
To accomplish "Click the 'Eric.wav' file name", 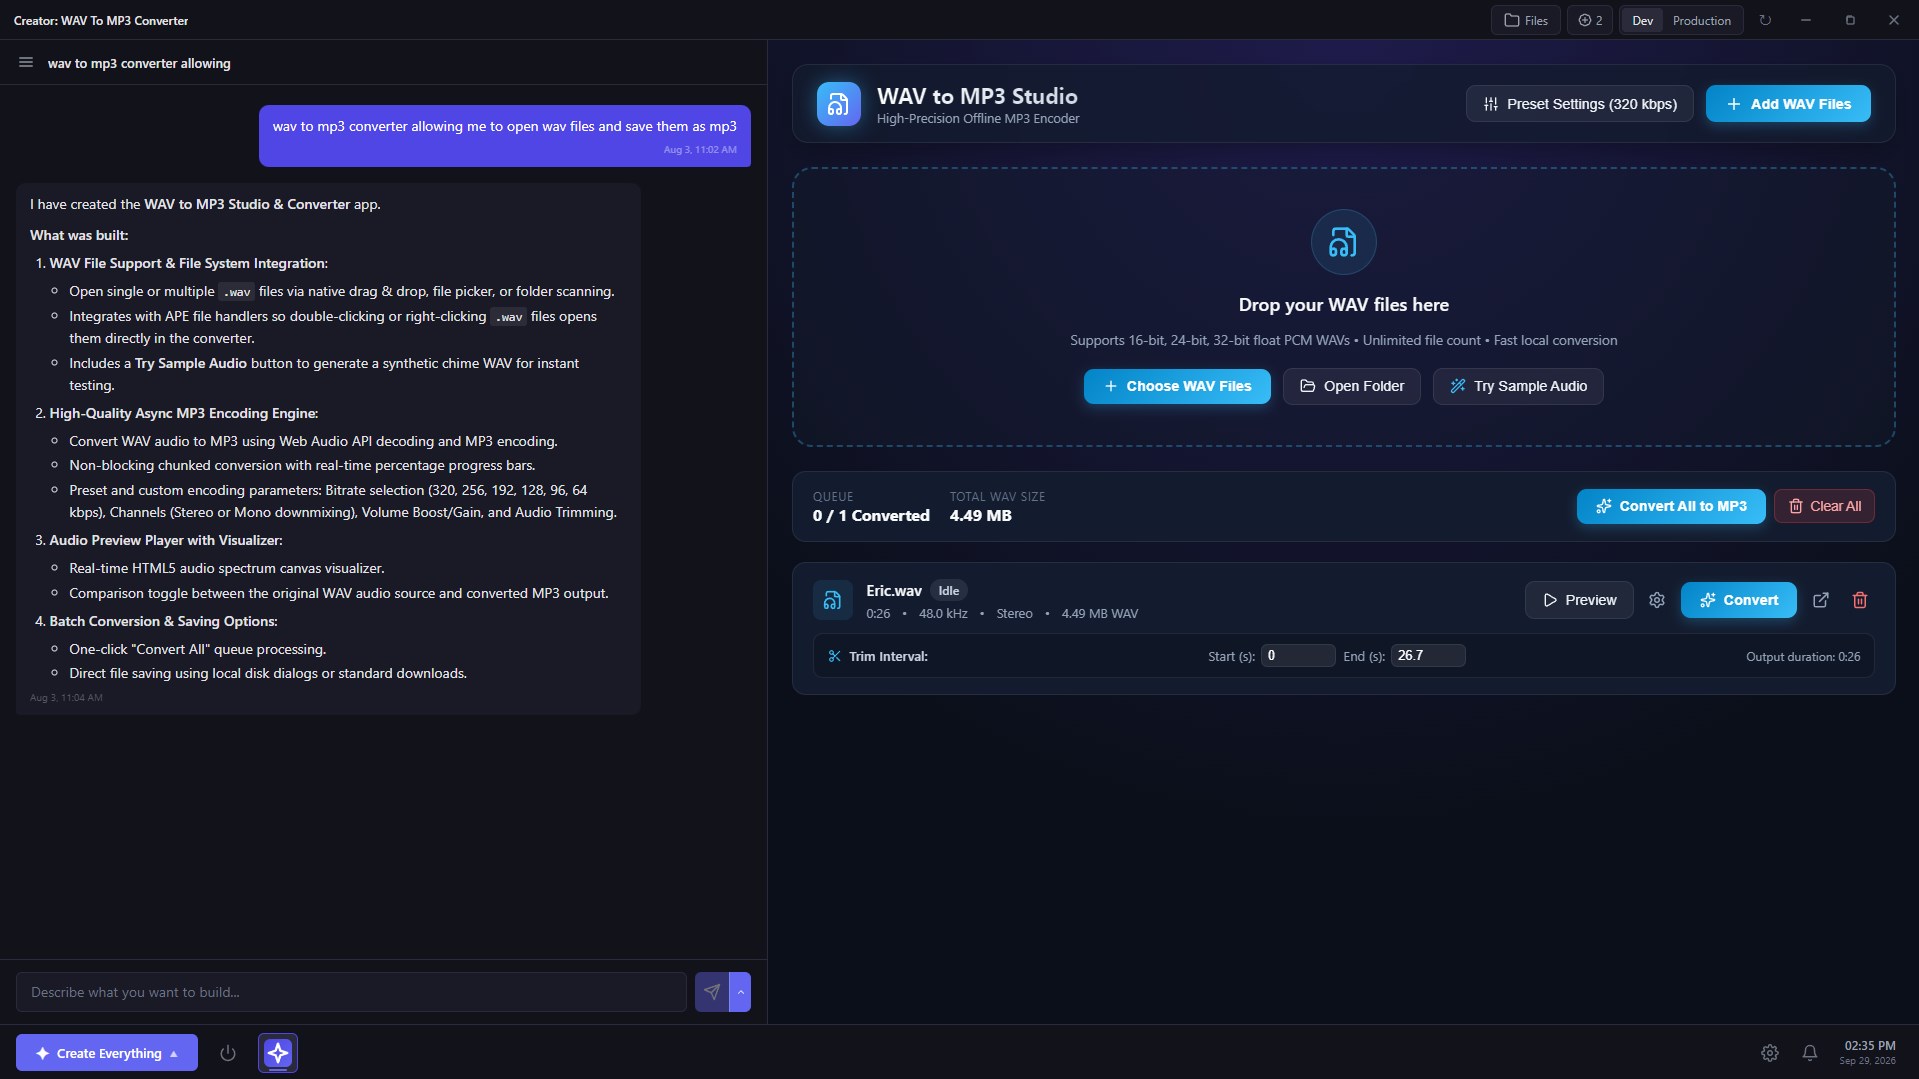I will 894,591.
